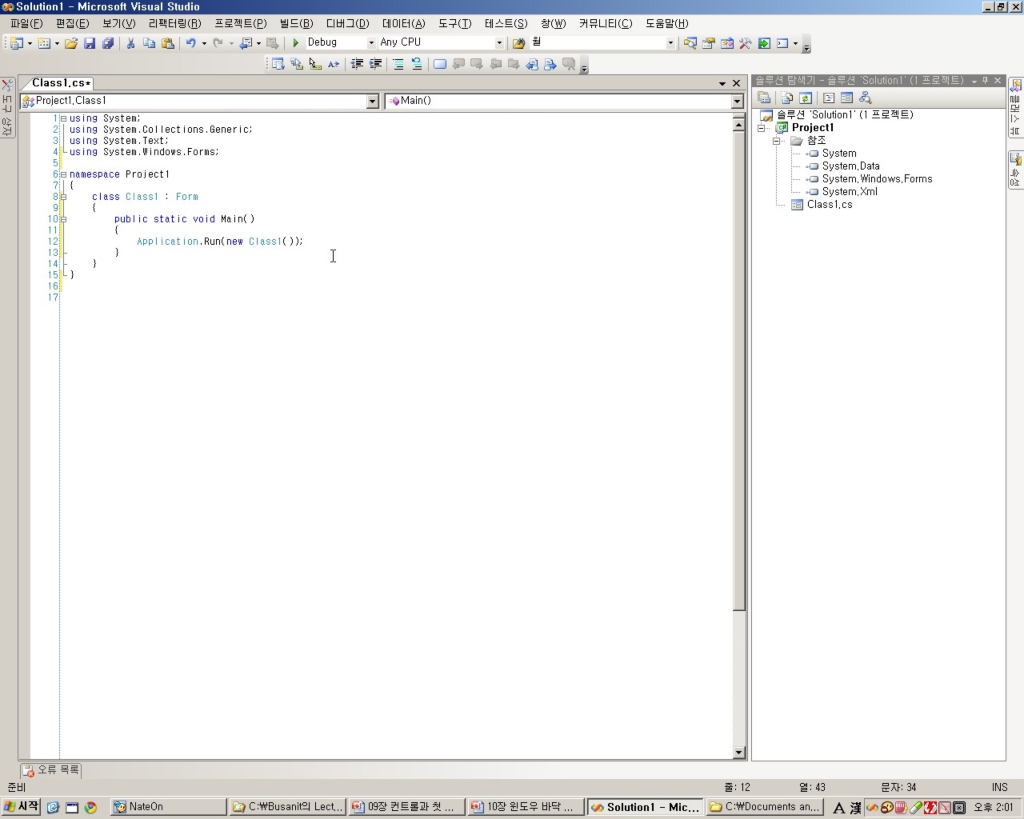
Task: Collapse the namespace Project1 code region
Action: (x=63, y=174)
